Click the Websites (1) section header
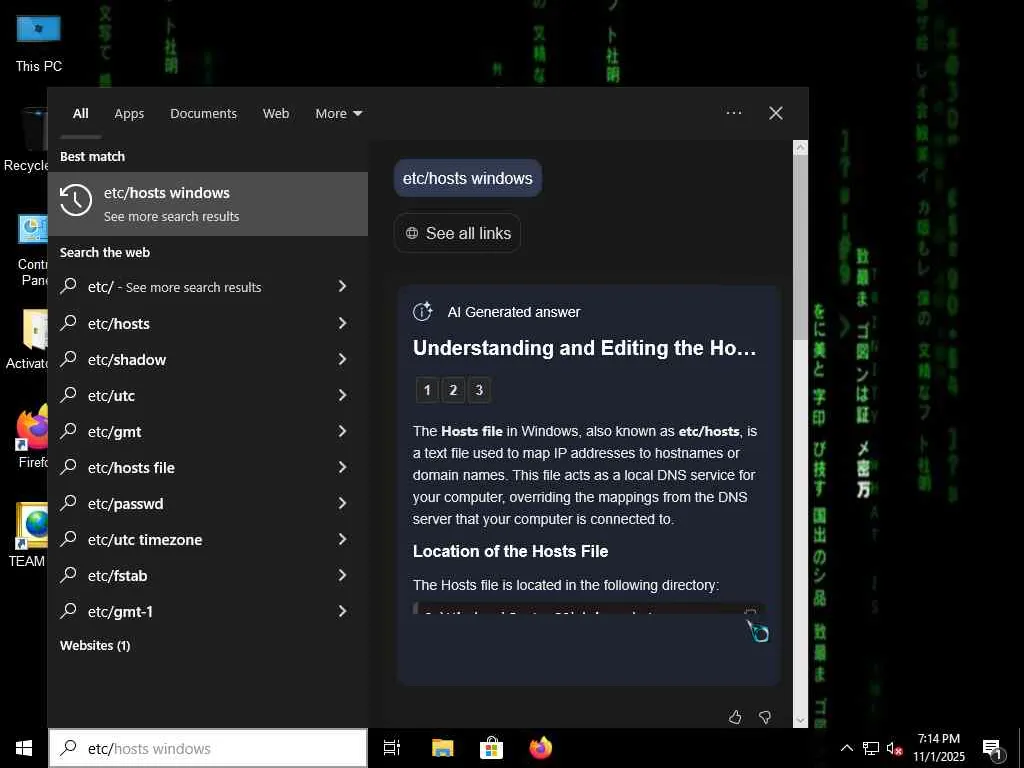 [x=95, y=645]
